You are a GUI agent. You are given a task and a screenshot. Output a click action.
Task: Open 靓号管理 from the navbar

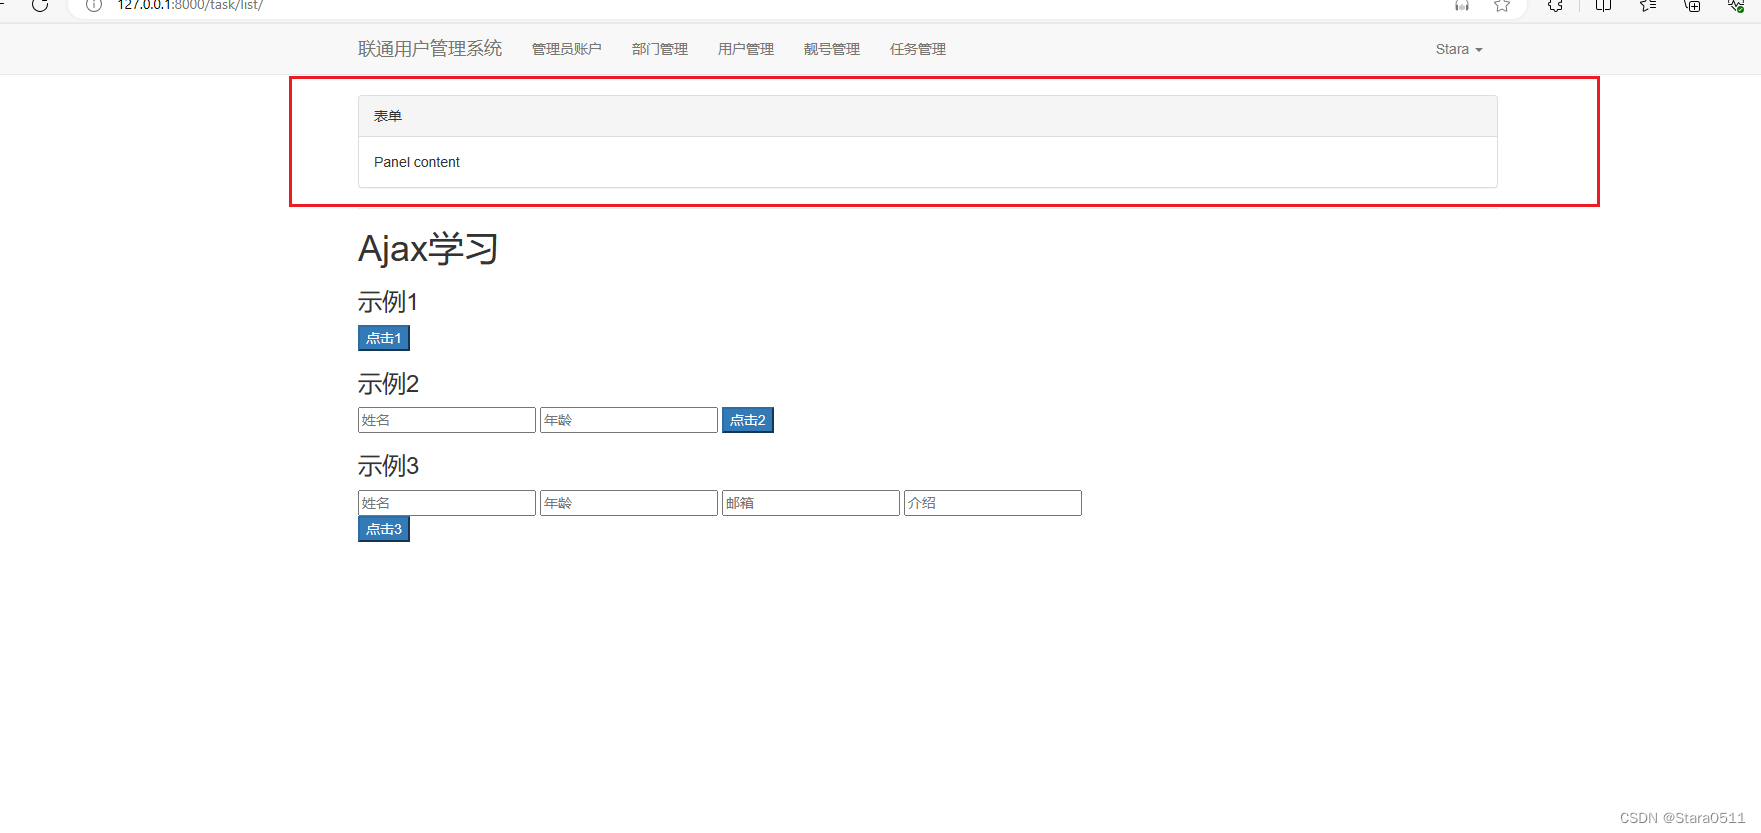click(x=832, y=49)
